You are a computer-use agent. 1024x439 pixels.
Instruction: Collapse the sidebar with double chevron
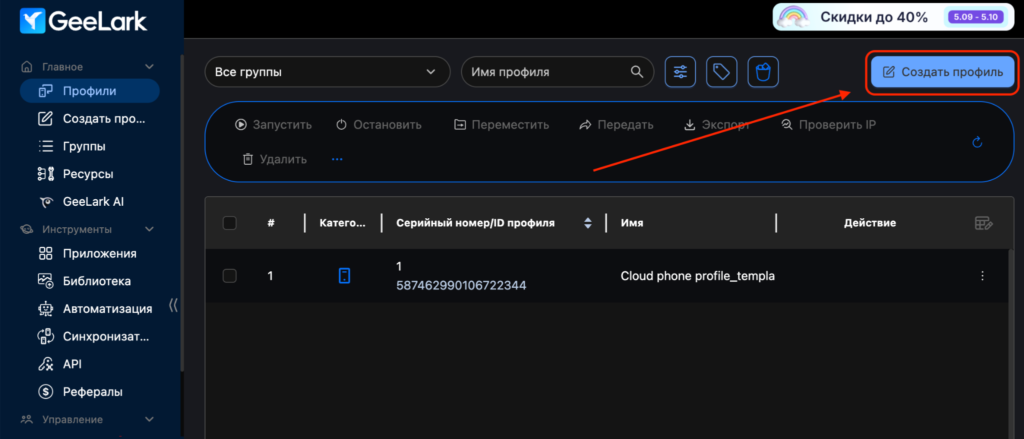(173, 307)
